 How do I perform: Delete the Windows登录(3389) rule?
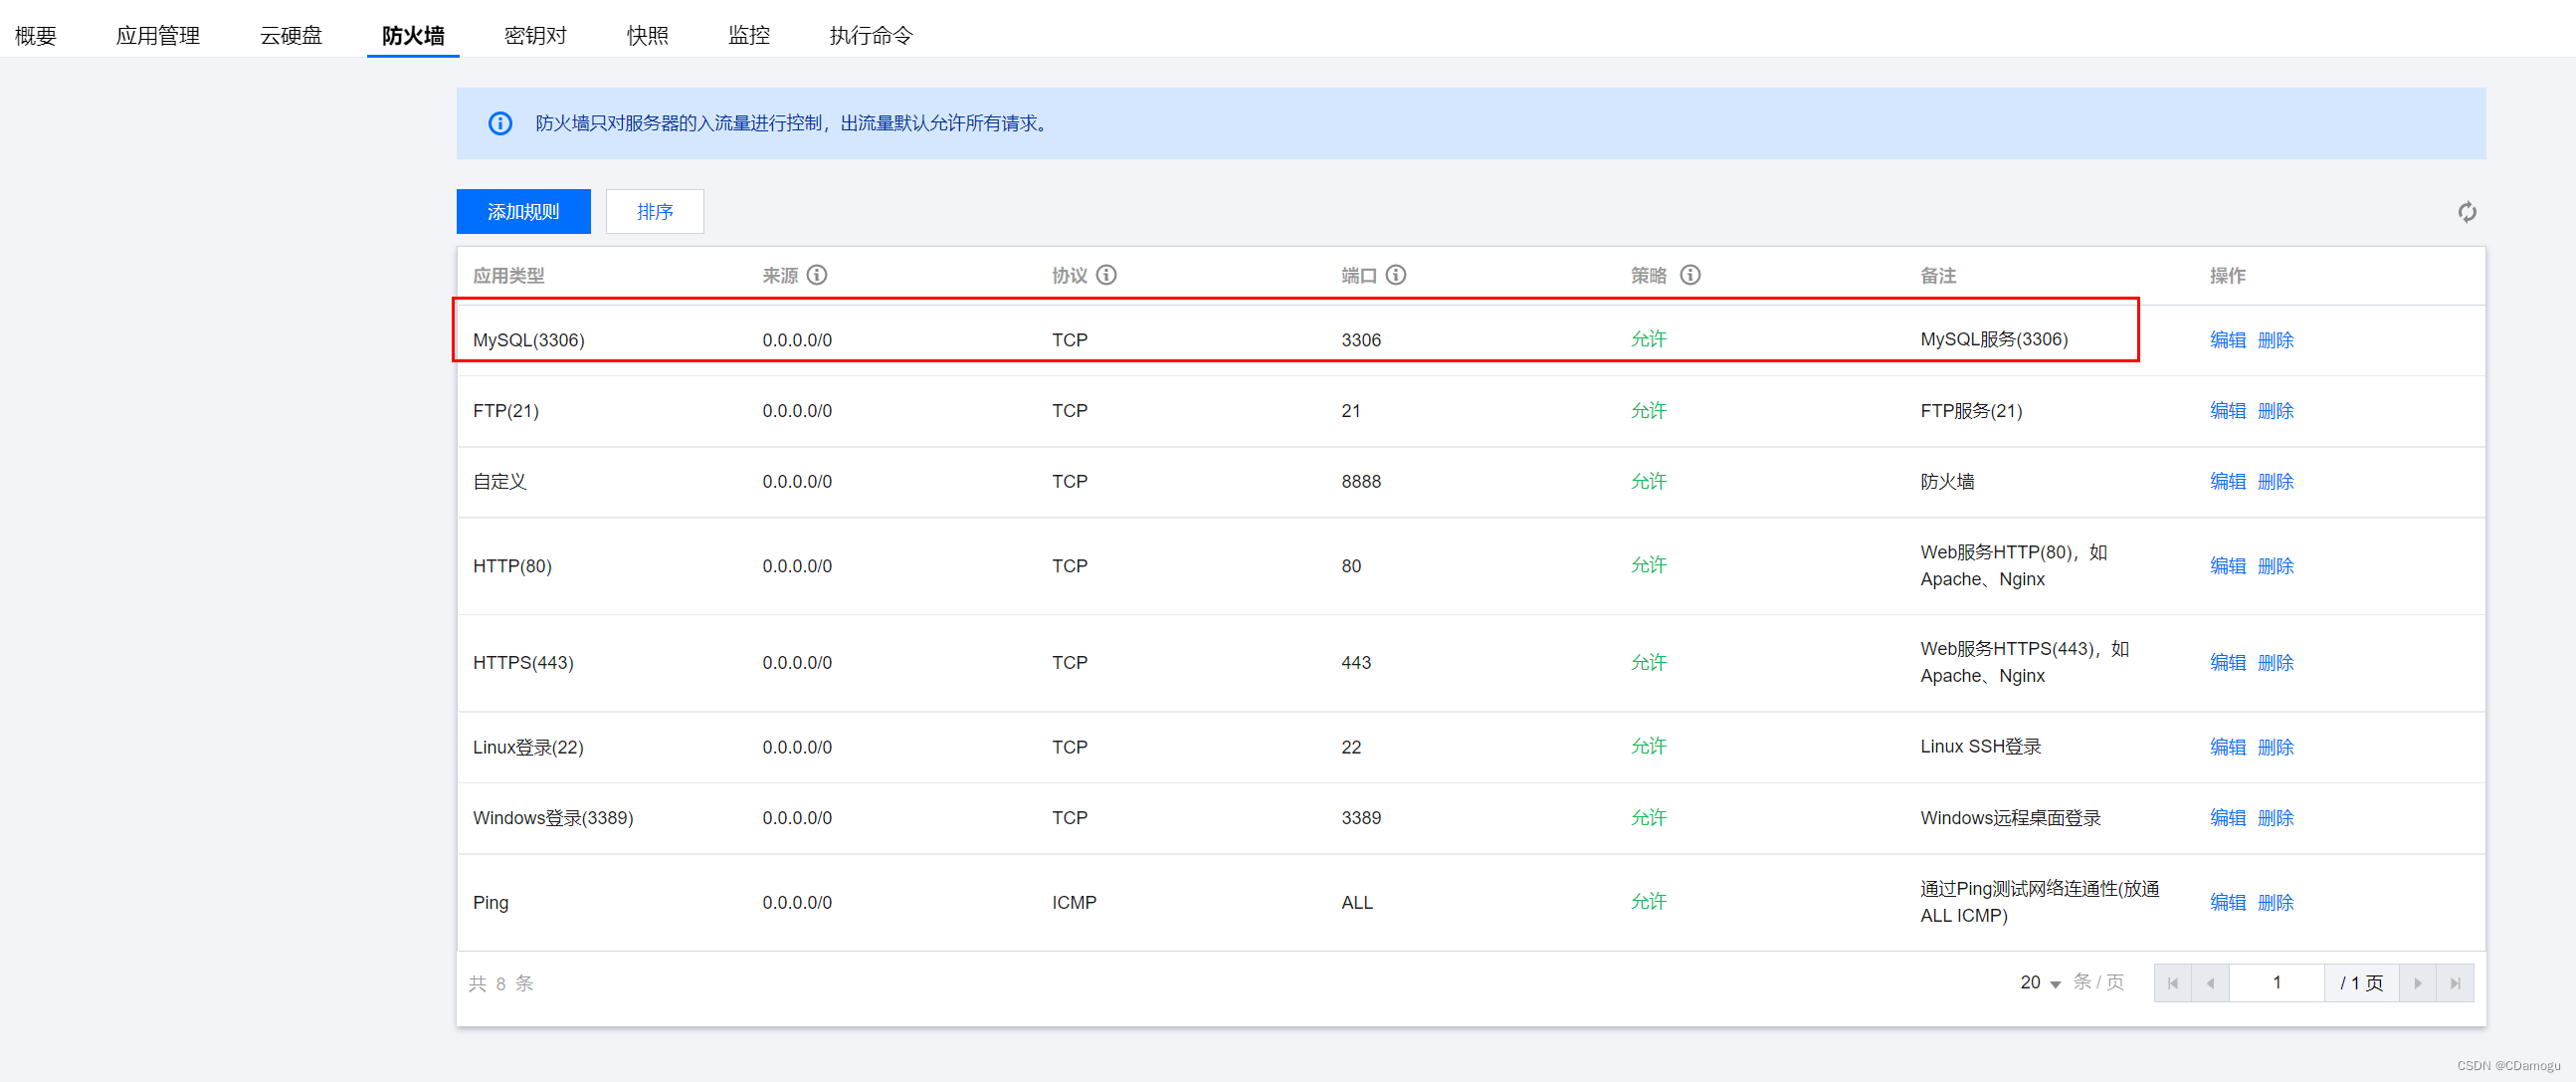click(x=2275, y=818)
